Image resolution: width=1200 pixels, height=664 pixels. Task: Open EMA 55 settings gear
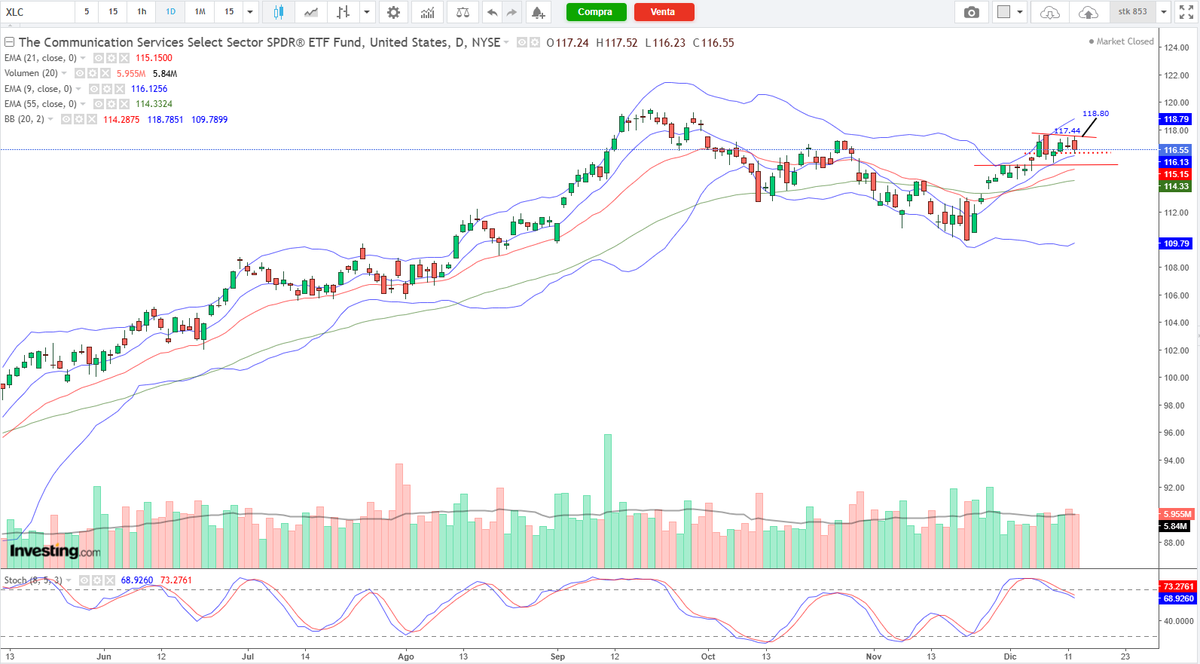[x=111, y=104]
